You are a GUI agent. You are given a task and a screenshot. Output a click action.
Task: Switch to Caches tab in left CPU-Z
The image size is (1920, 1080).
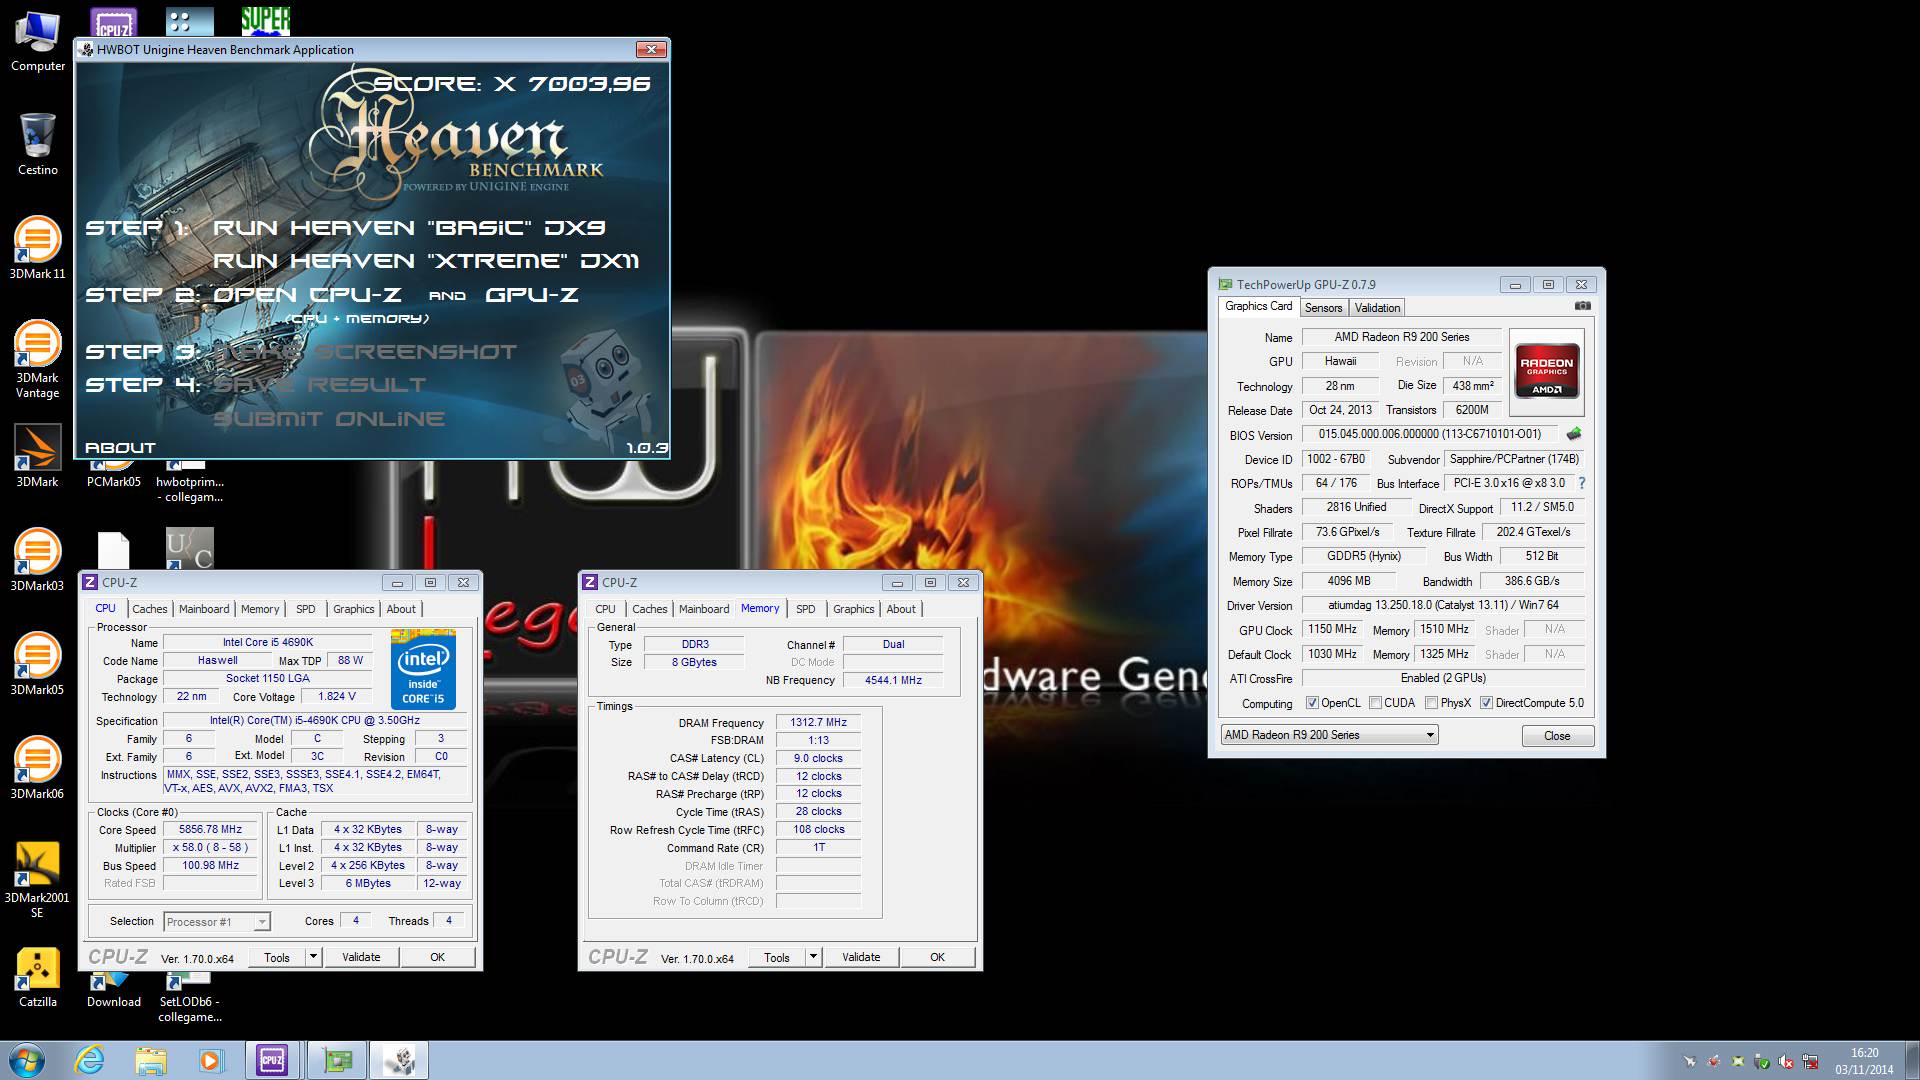pyautogui.click(x=150, y=609)
